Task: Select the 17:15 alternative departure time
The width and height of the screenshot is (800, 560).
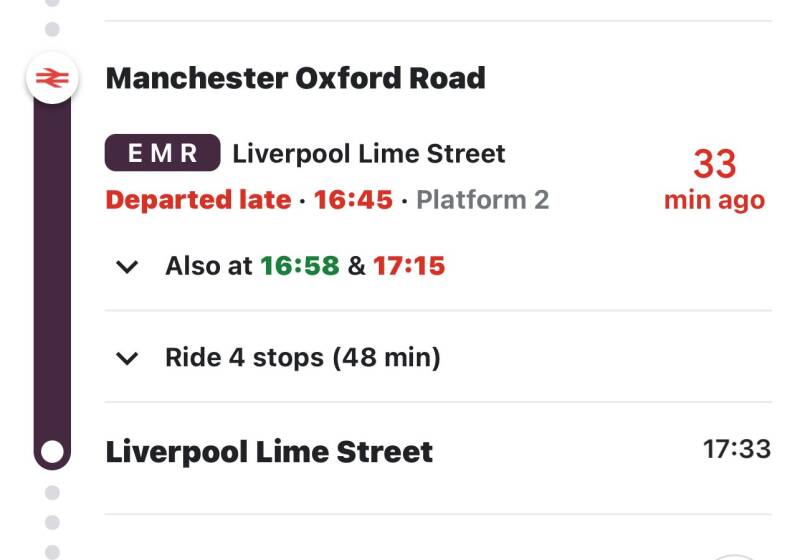Action: [409, 267]
